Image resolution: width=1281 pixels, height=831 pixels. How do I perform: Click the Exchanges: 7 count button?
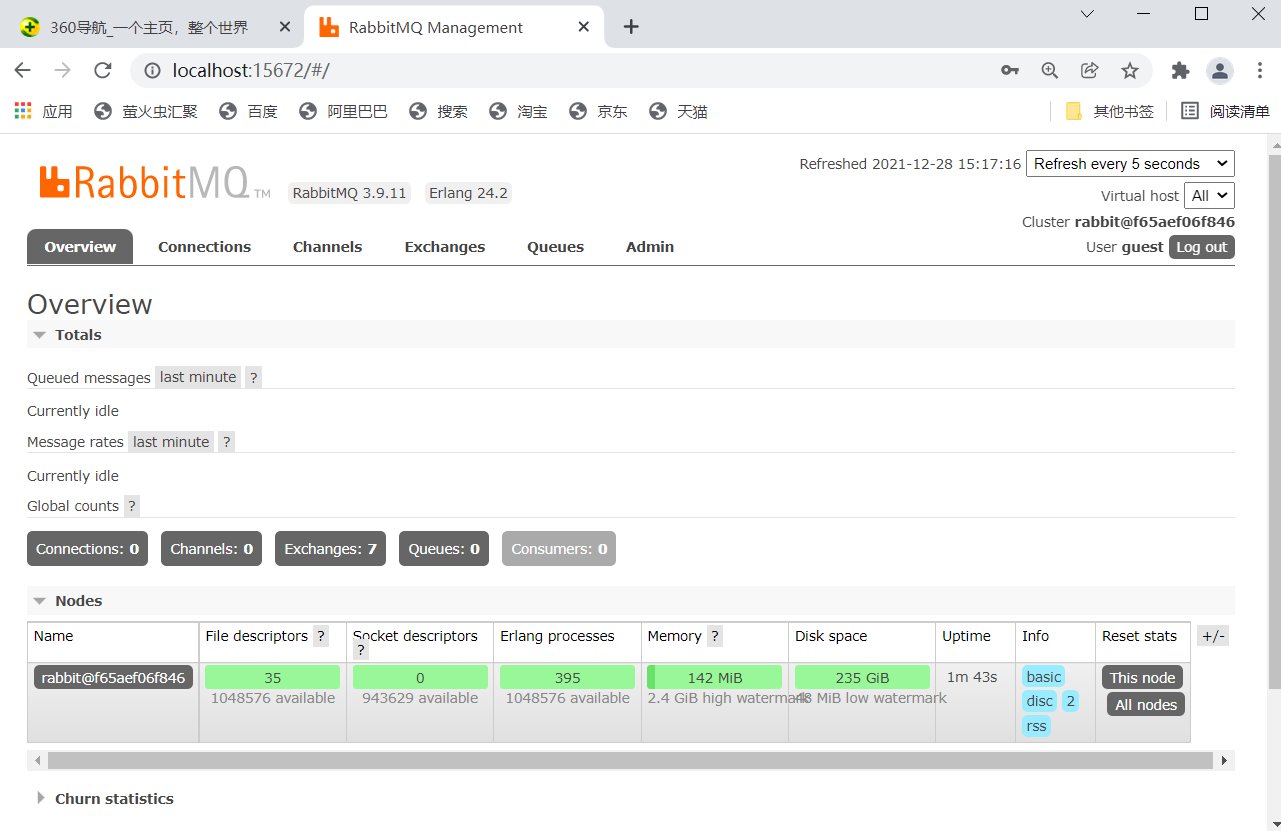330,549
